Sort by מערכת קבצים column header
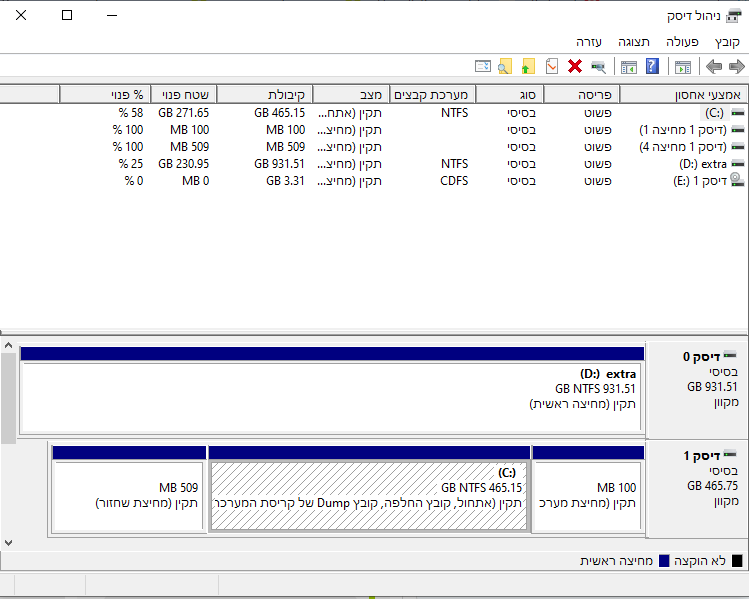This screenshot has width=749, height=599. tap(432, 95)
